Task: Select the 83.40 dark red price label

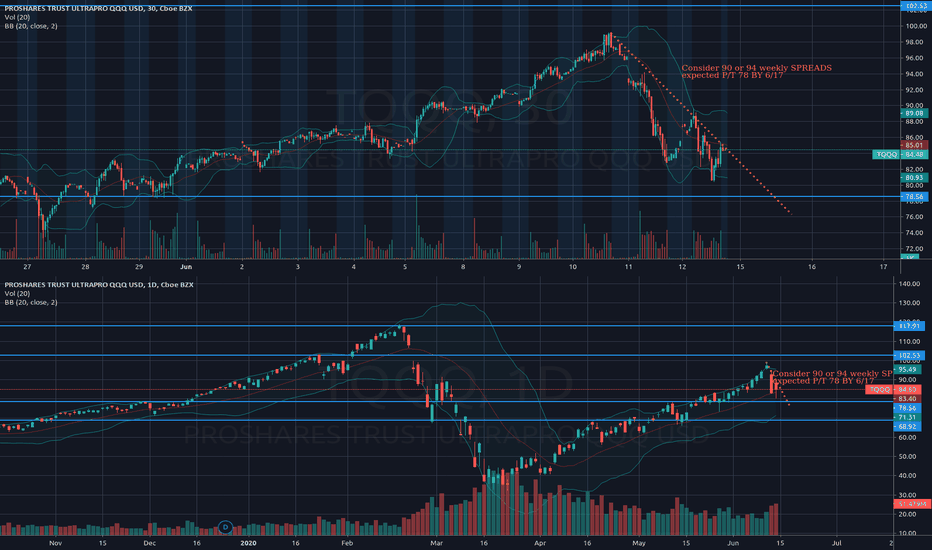Action: (x=908, y=398)
